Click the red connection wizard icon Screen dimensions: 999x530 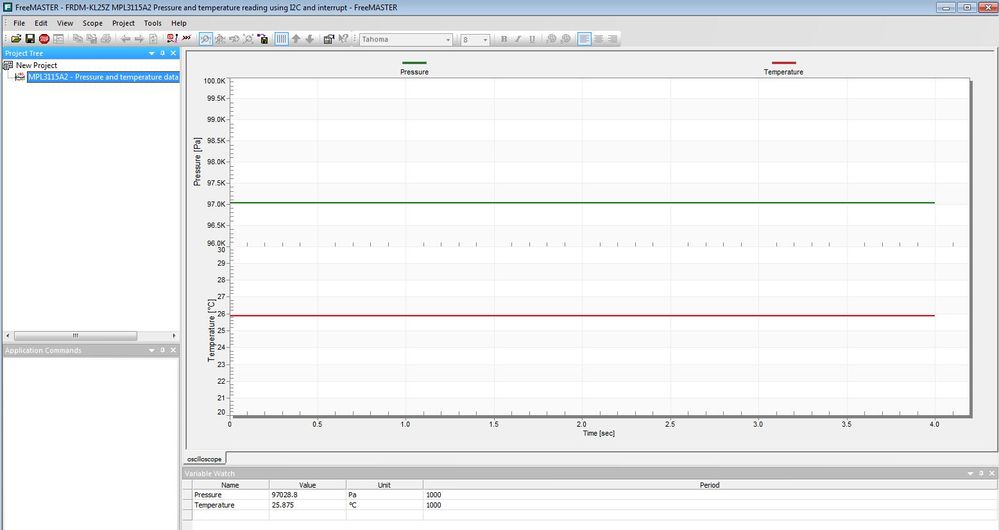[x=172, y=39]
